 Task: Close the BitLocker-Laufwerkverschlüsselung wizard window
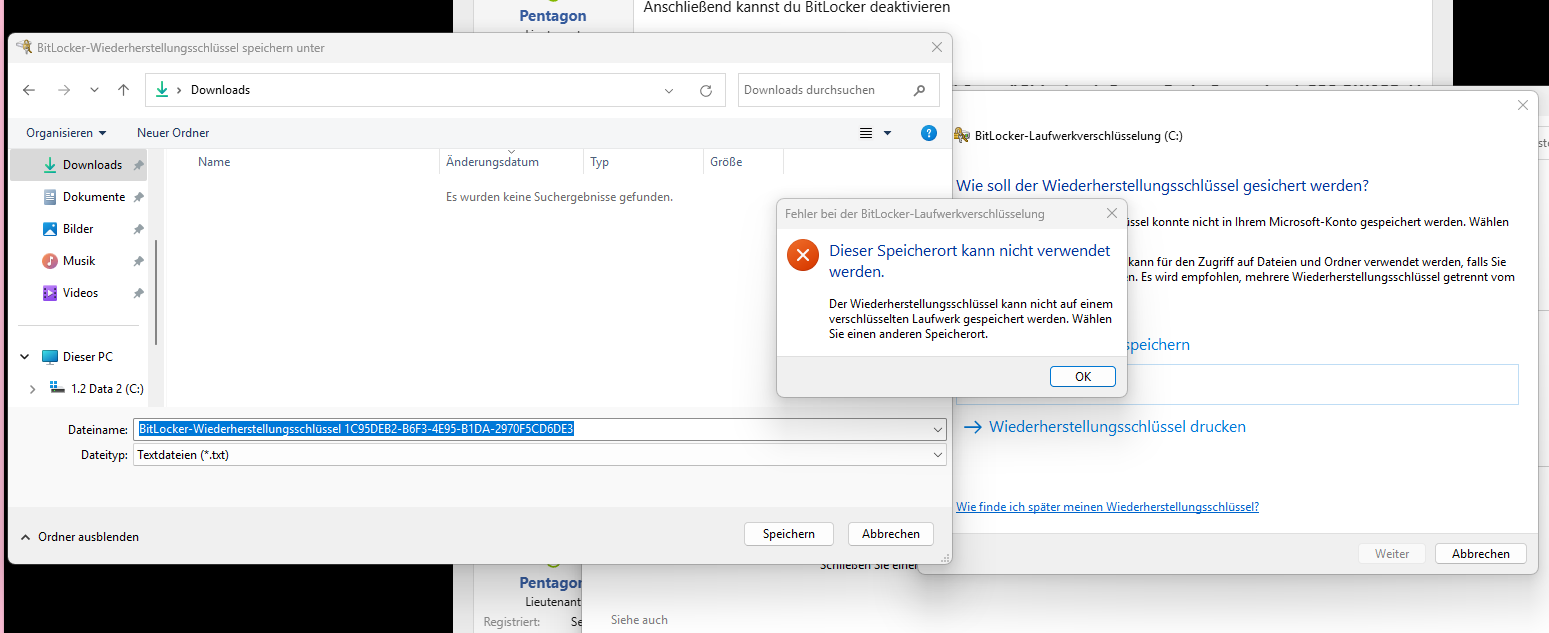[x=1523, y=104]
